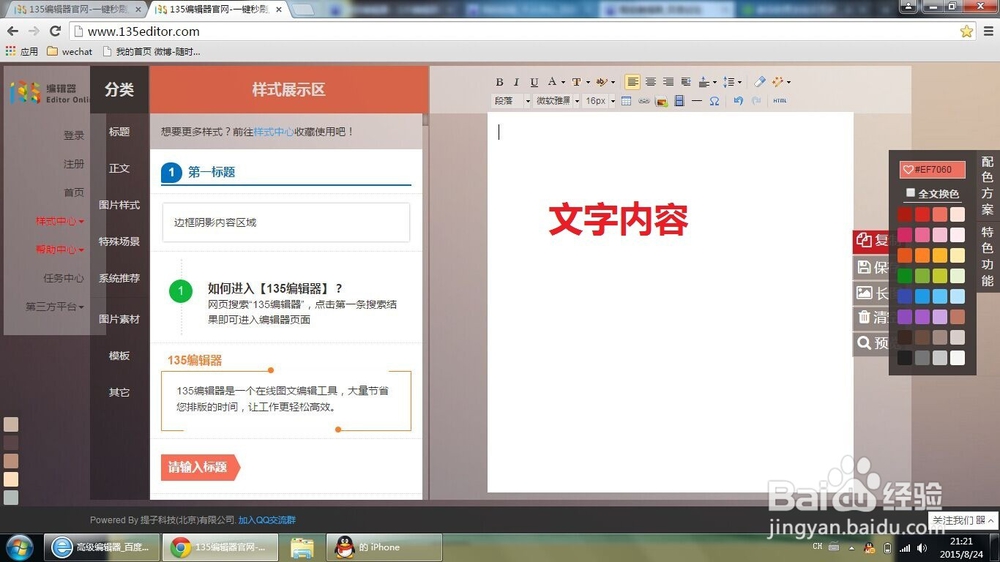Click the strikethrough-style icon with arrow

[x=601, y=82]
